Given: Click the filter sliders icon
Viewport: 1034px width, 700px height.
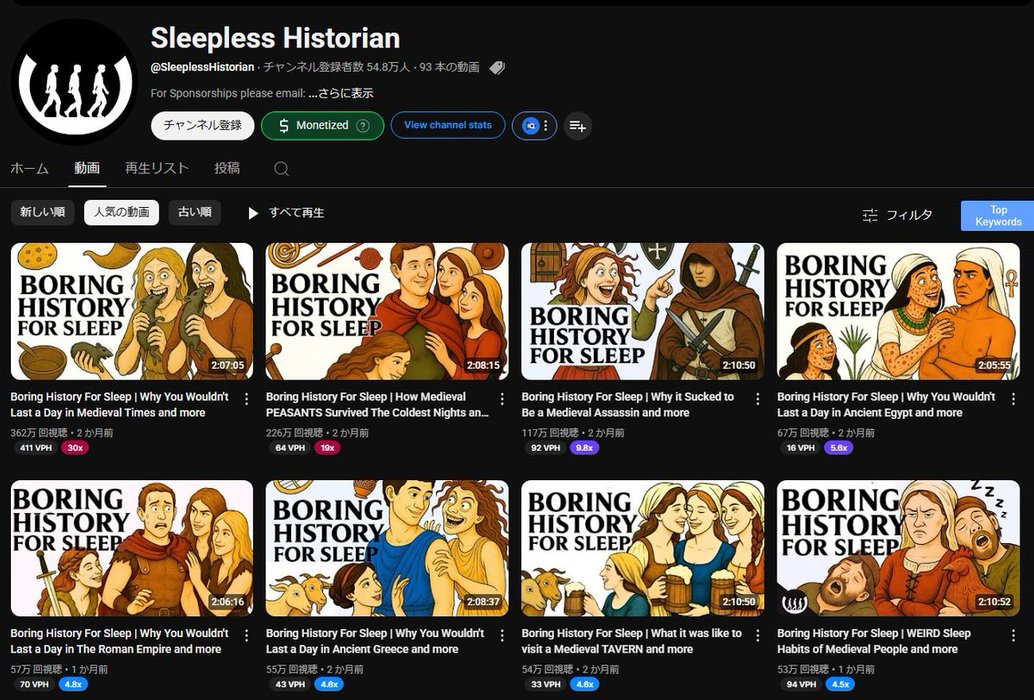Looking at the screenshot, I should (x=870, y=215).
